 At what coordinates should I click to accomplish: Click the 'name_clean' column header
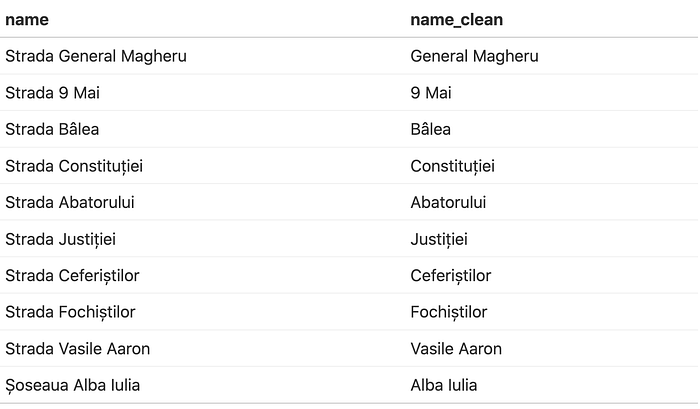[x=456, y=20]
